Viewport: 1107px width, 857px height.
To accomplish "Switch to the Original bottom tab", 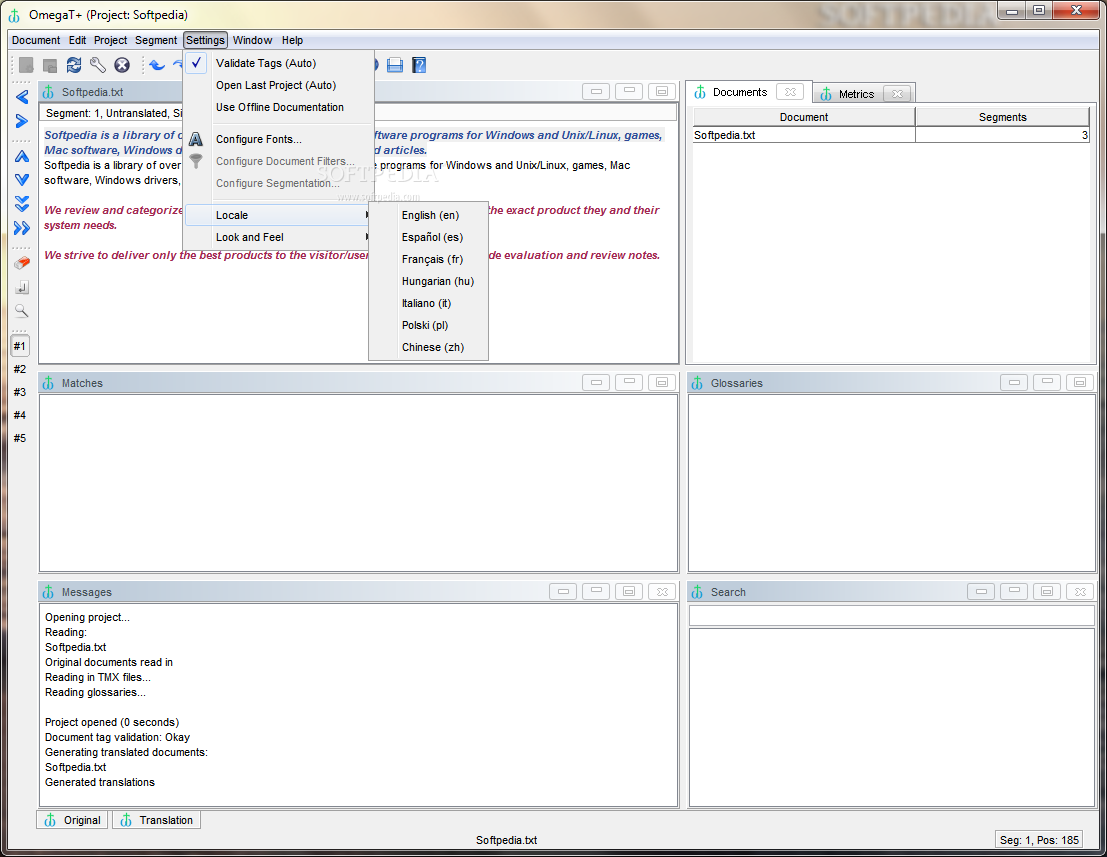I will 73,820.
